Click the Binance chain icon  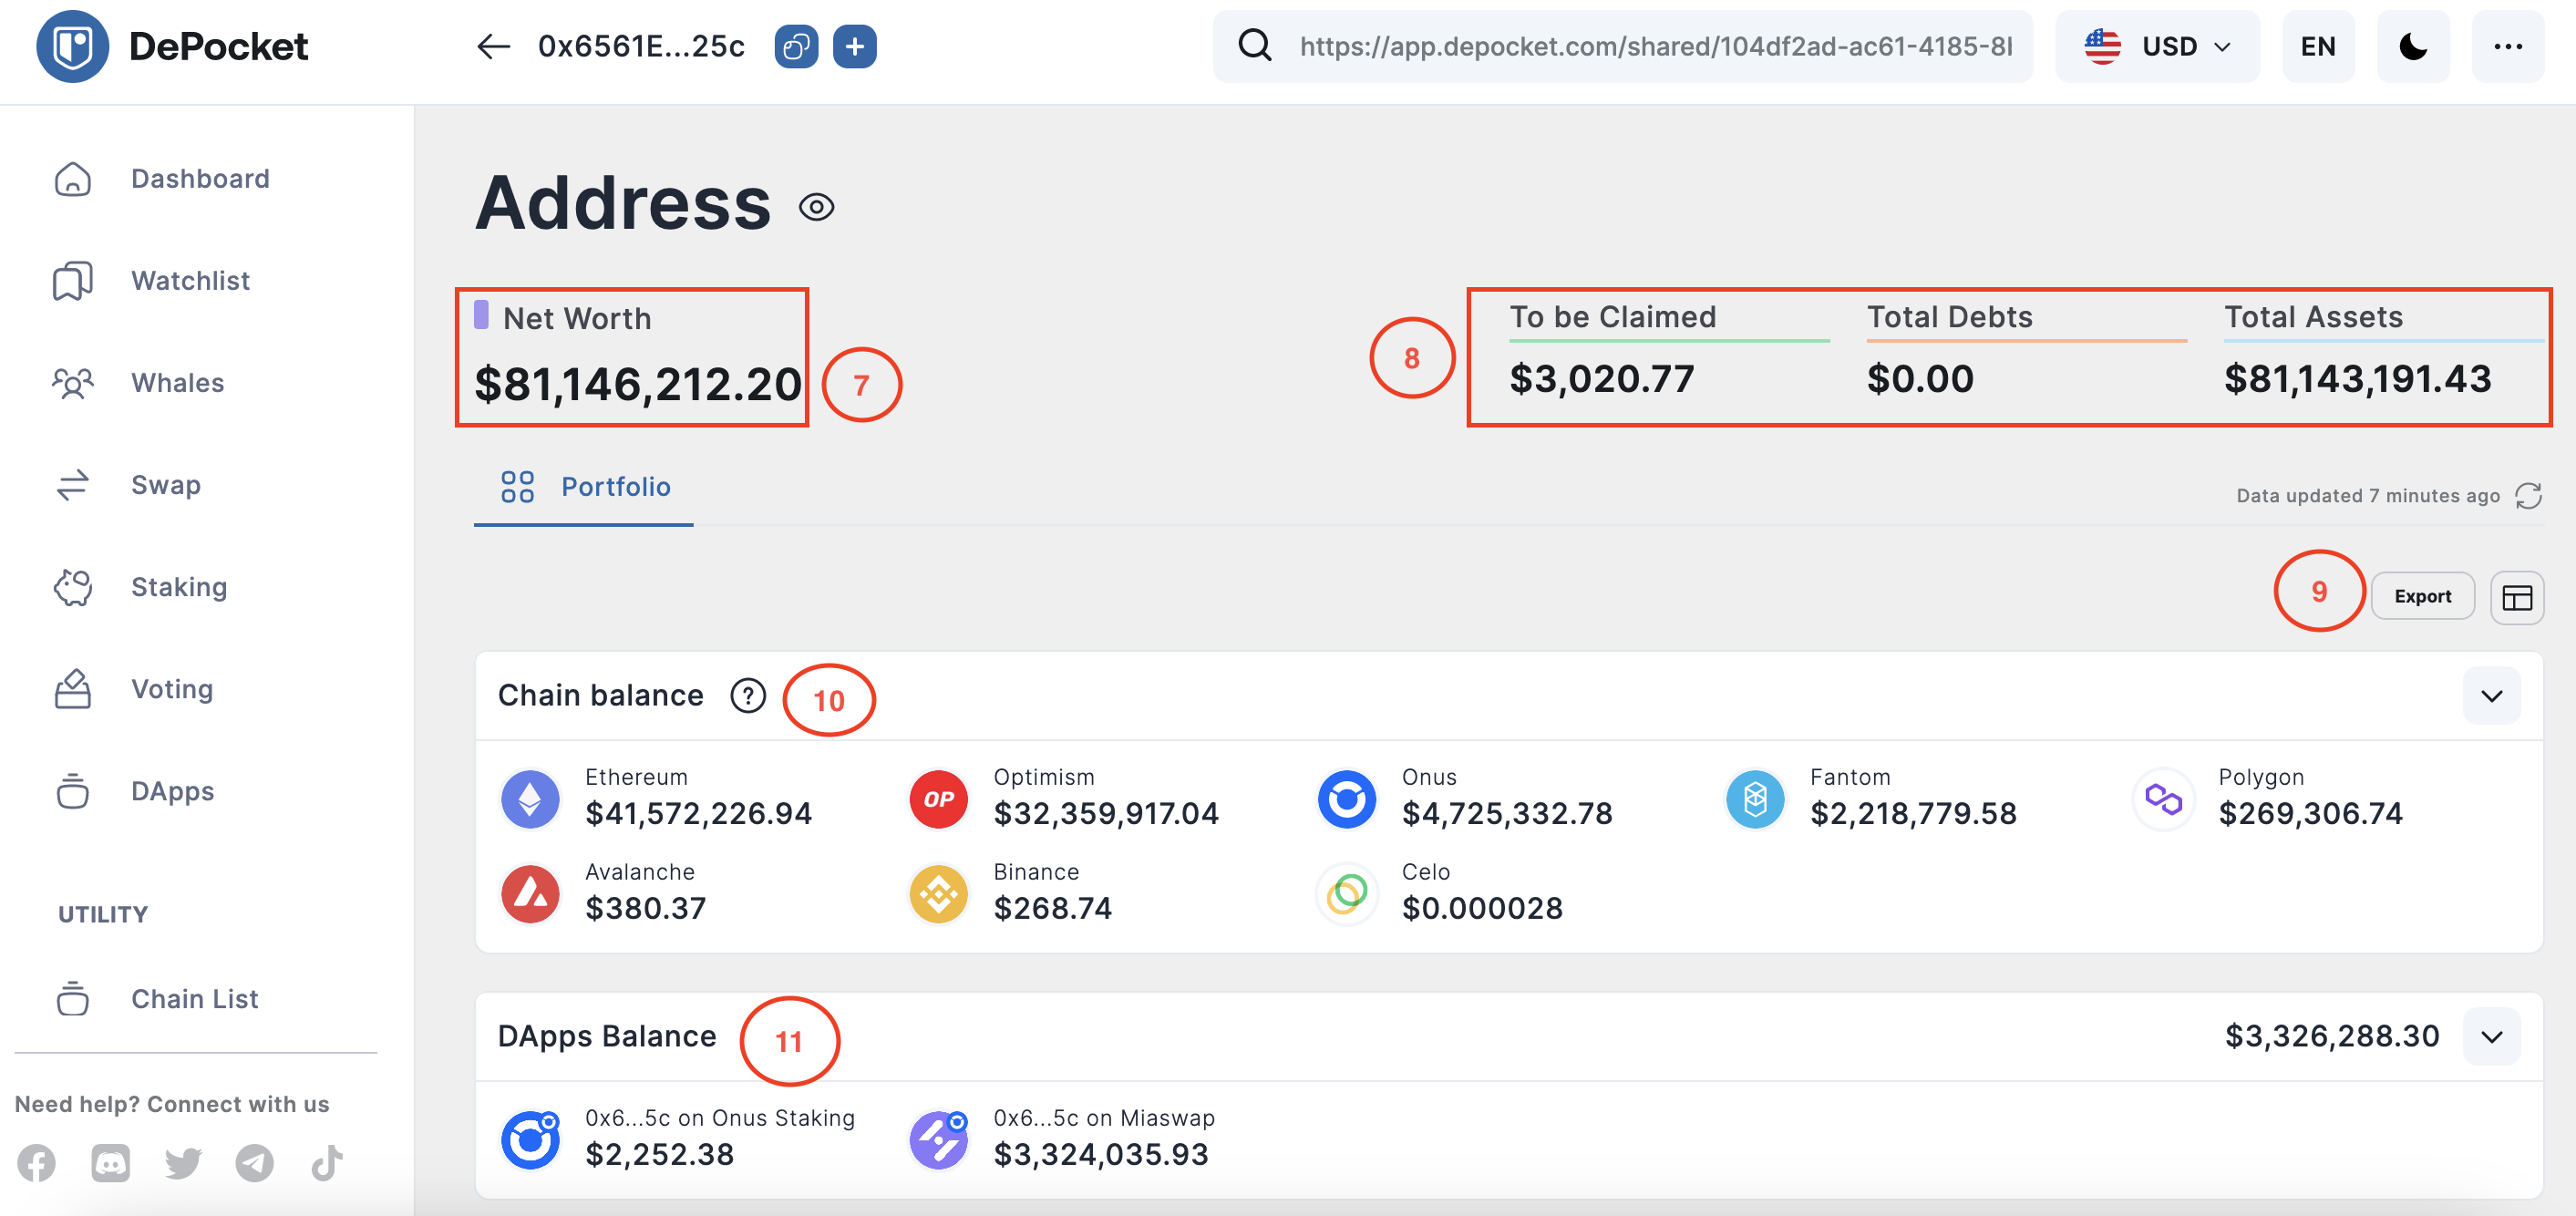938,893
